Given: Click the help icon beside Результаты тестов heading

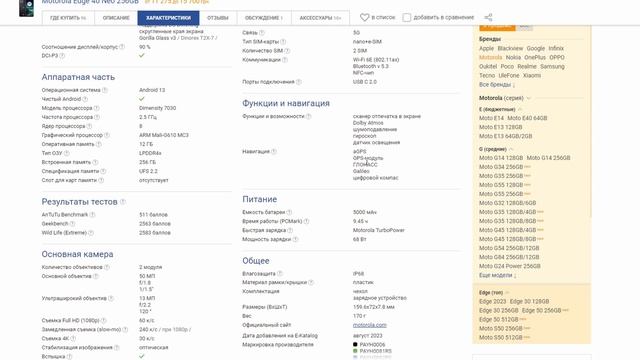Looking at the screenshot, I should point(123,202).
